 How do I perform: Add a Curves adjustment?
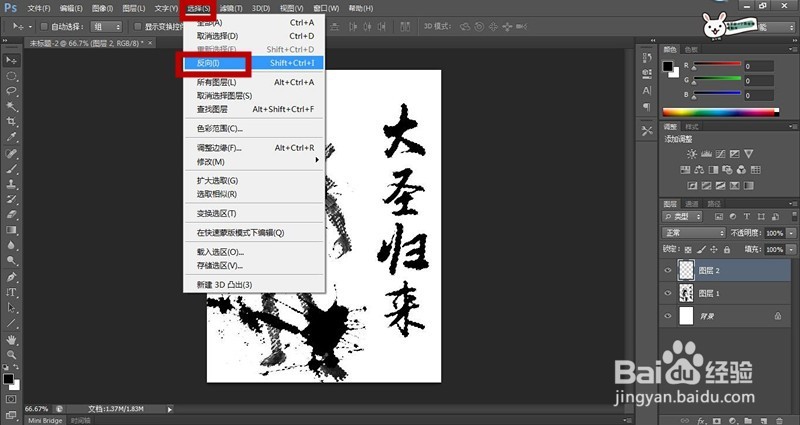tap(720, 154)
